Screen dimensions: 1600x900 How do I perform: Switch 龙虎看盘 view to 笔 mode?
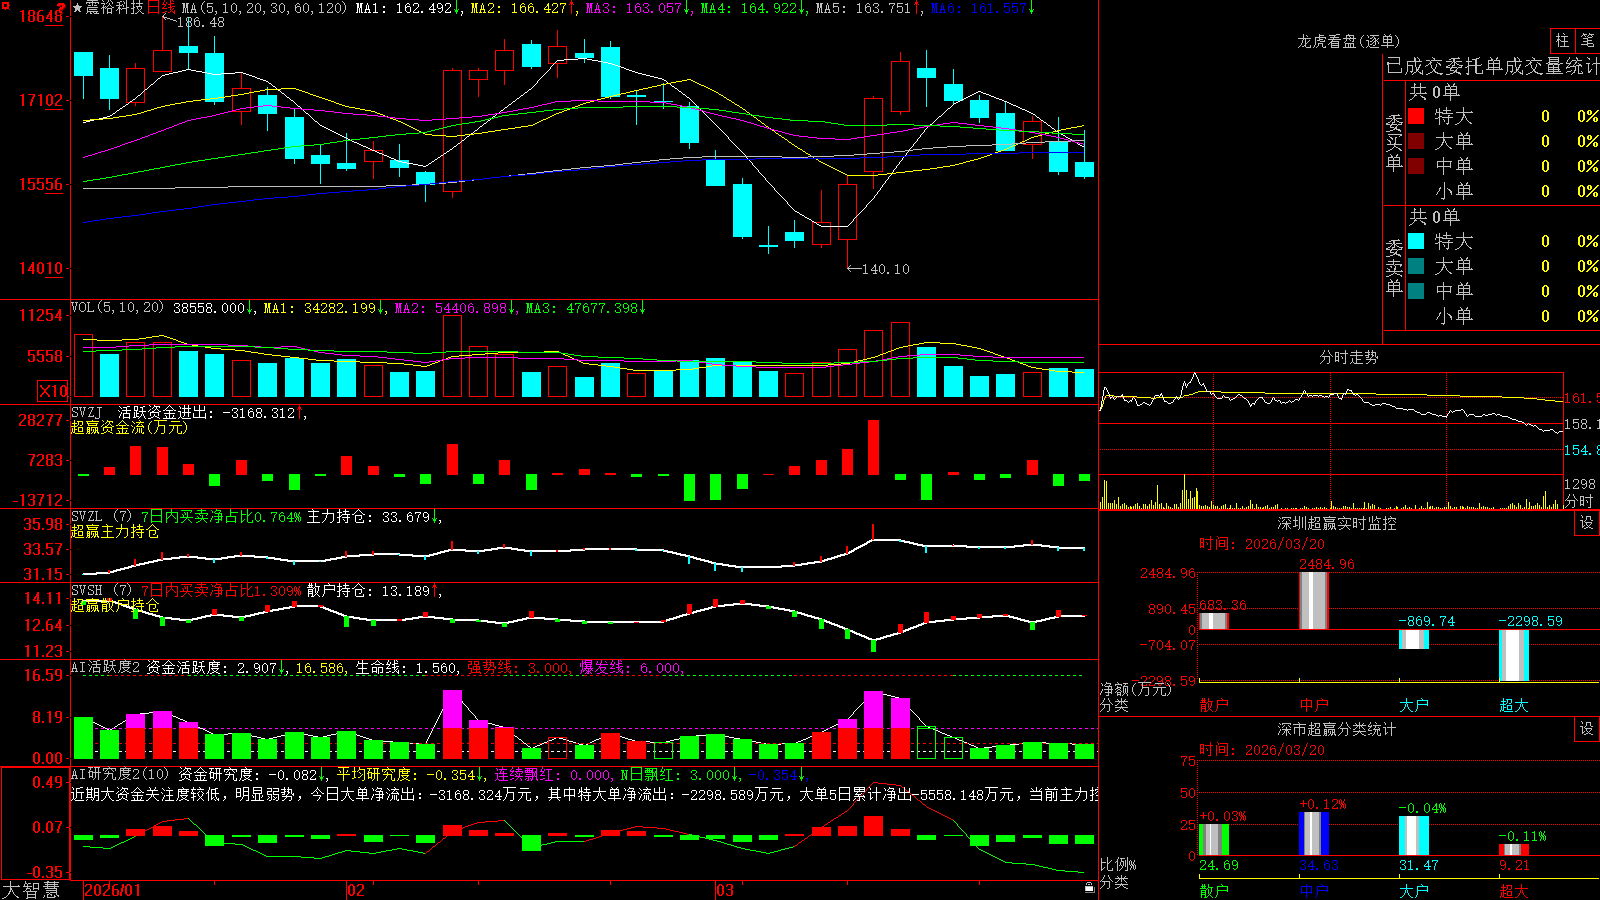pos(1588,40)
